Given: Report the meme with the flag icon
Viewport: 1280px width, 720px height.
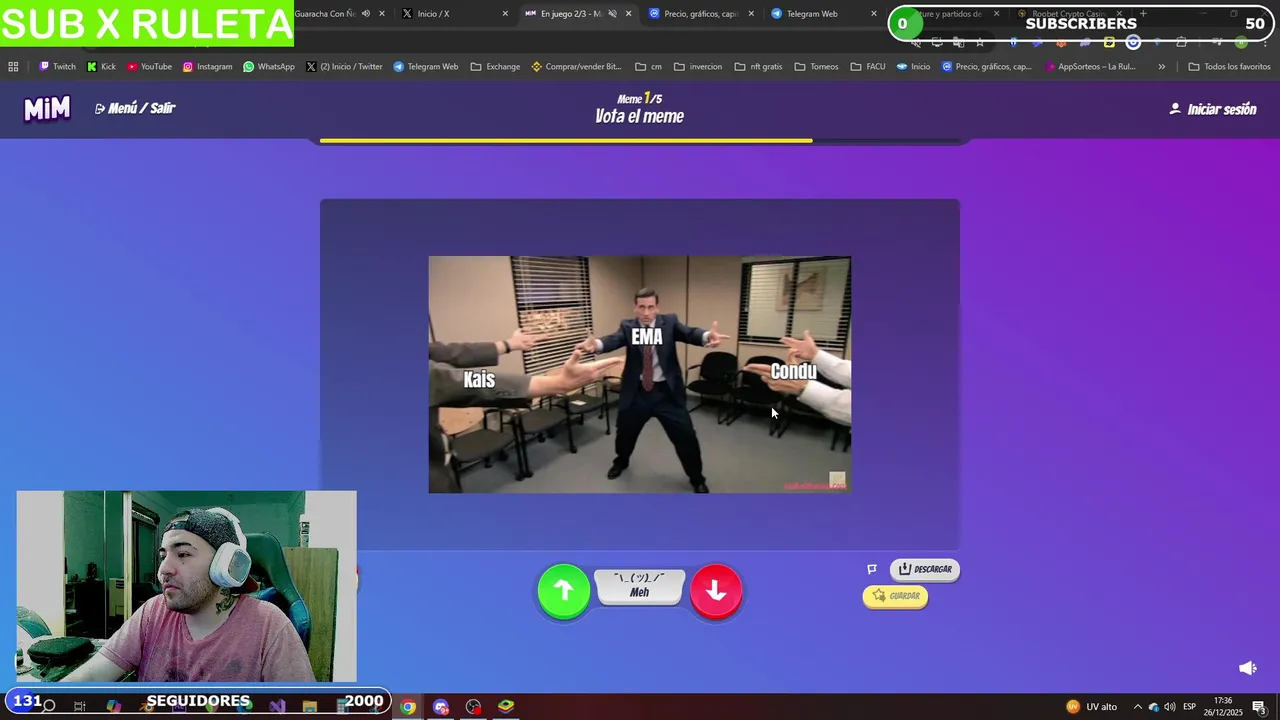Looking at the screenshot, I should tap(872, 569).
